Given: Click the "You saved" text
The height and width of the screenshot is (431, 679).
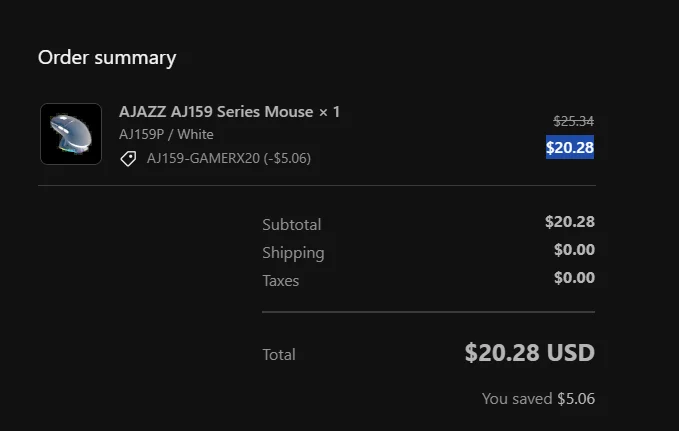Looking at the screenshot, I should (x=517, y=398).
